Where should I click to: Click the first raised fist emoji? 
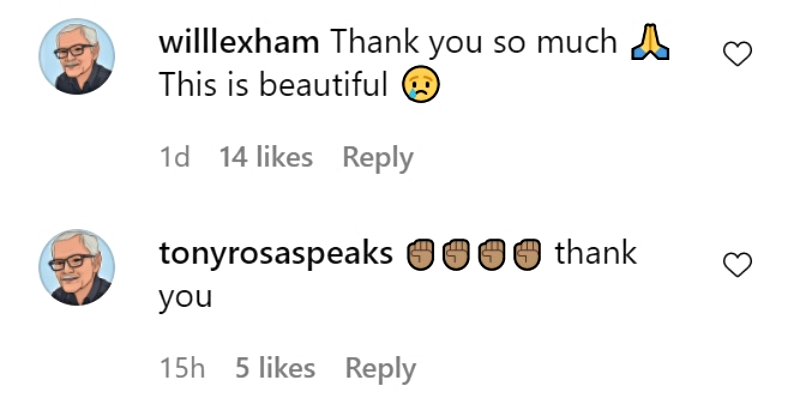tap(420, 255)
